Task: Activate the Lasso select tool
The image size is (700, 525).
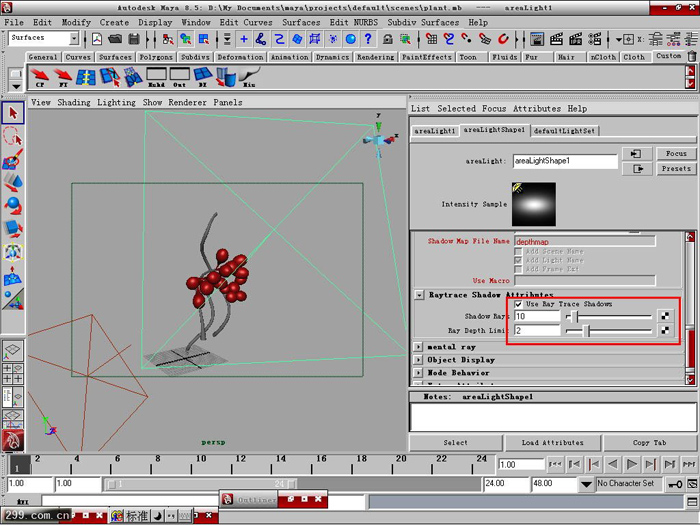Action: click(13, 137)
